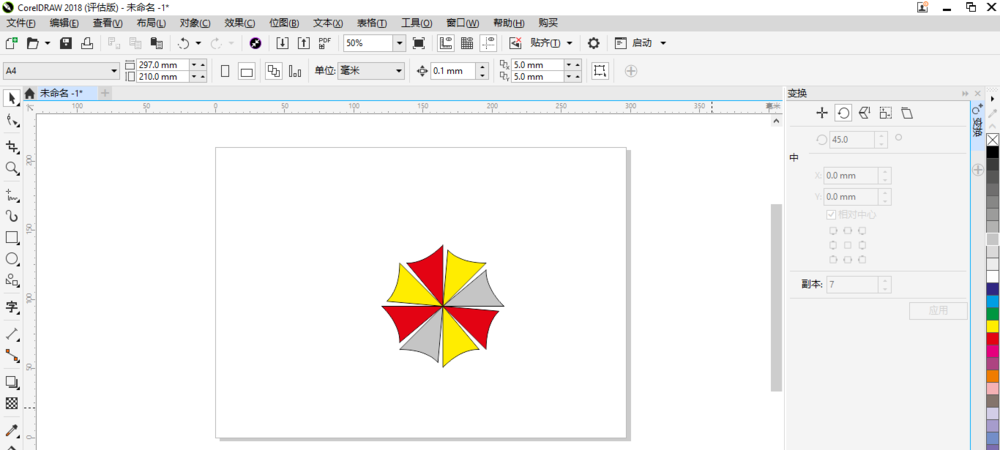Click the Rotate icon in the Transform docker
1000x450 pixels.
coord(843,113)
